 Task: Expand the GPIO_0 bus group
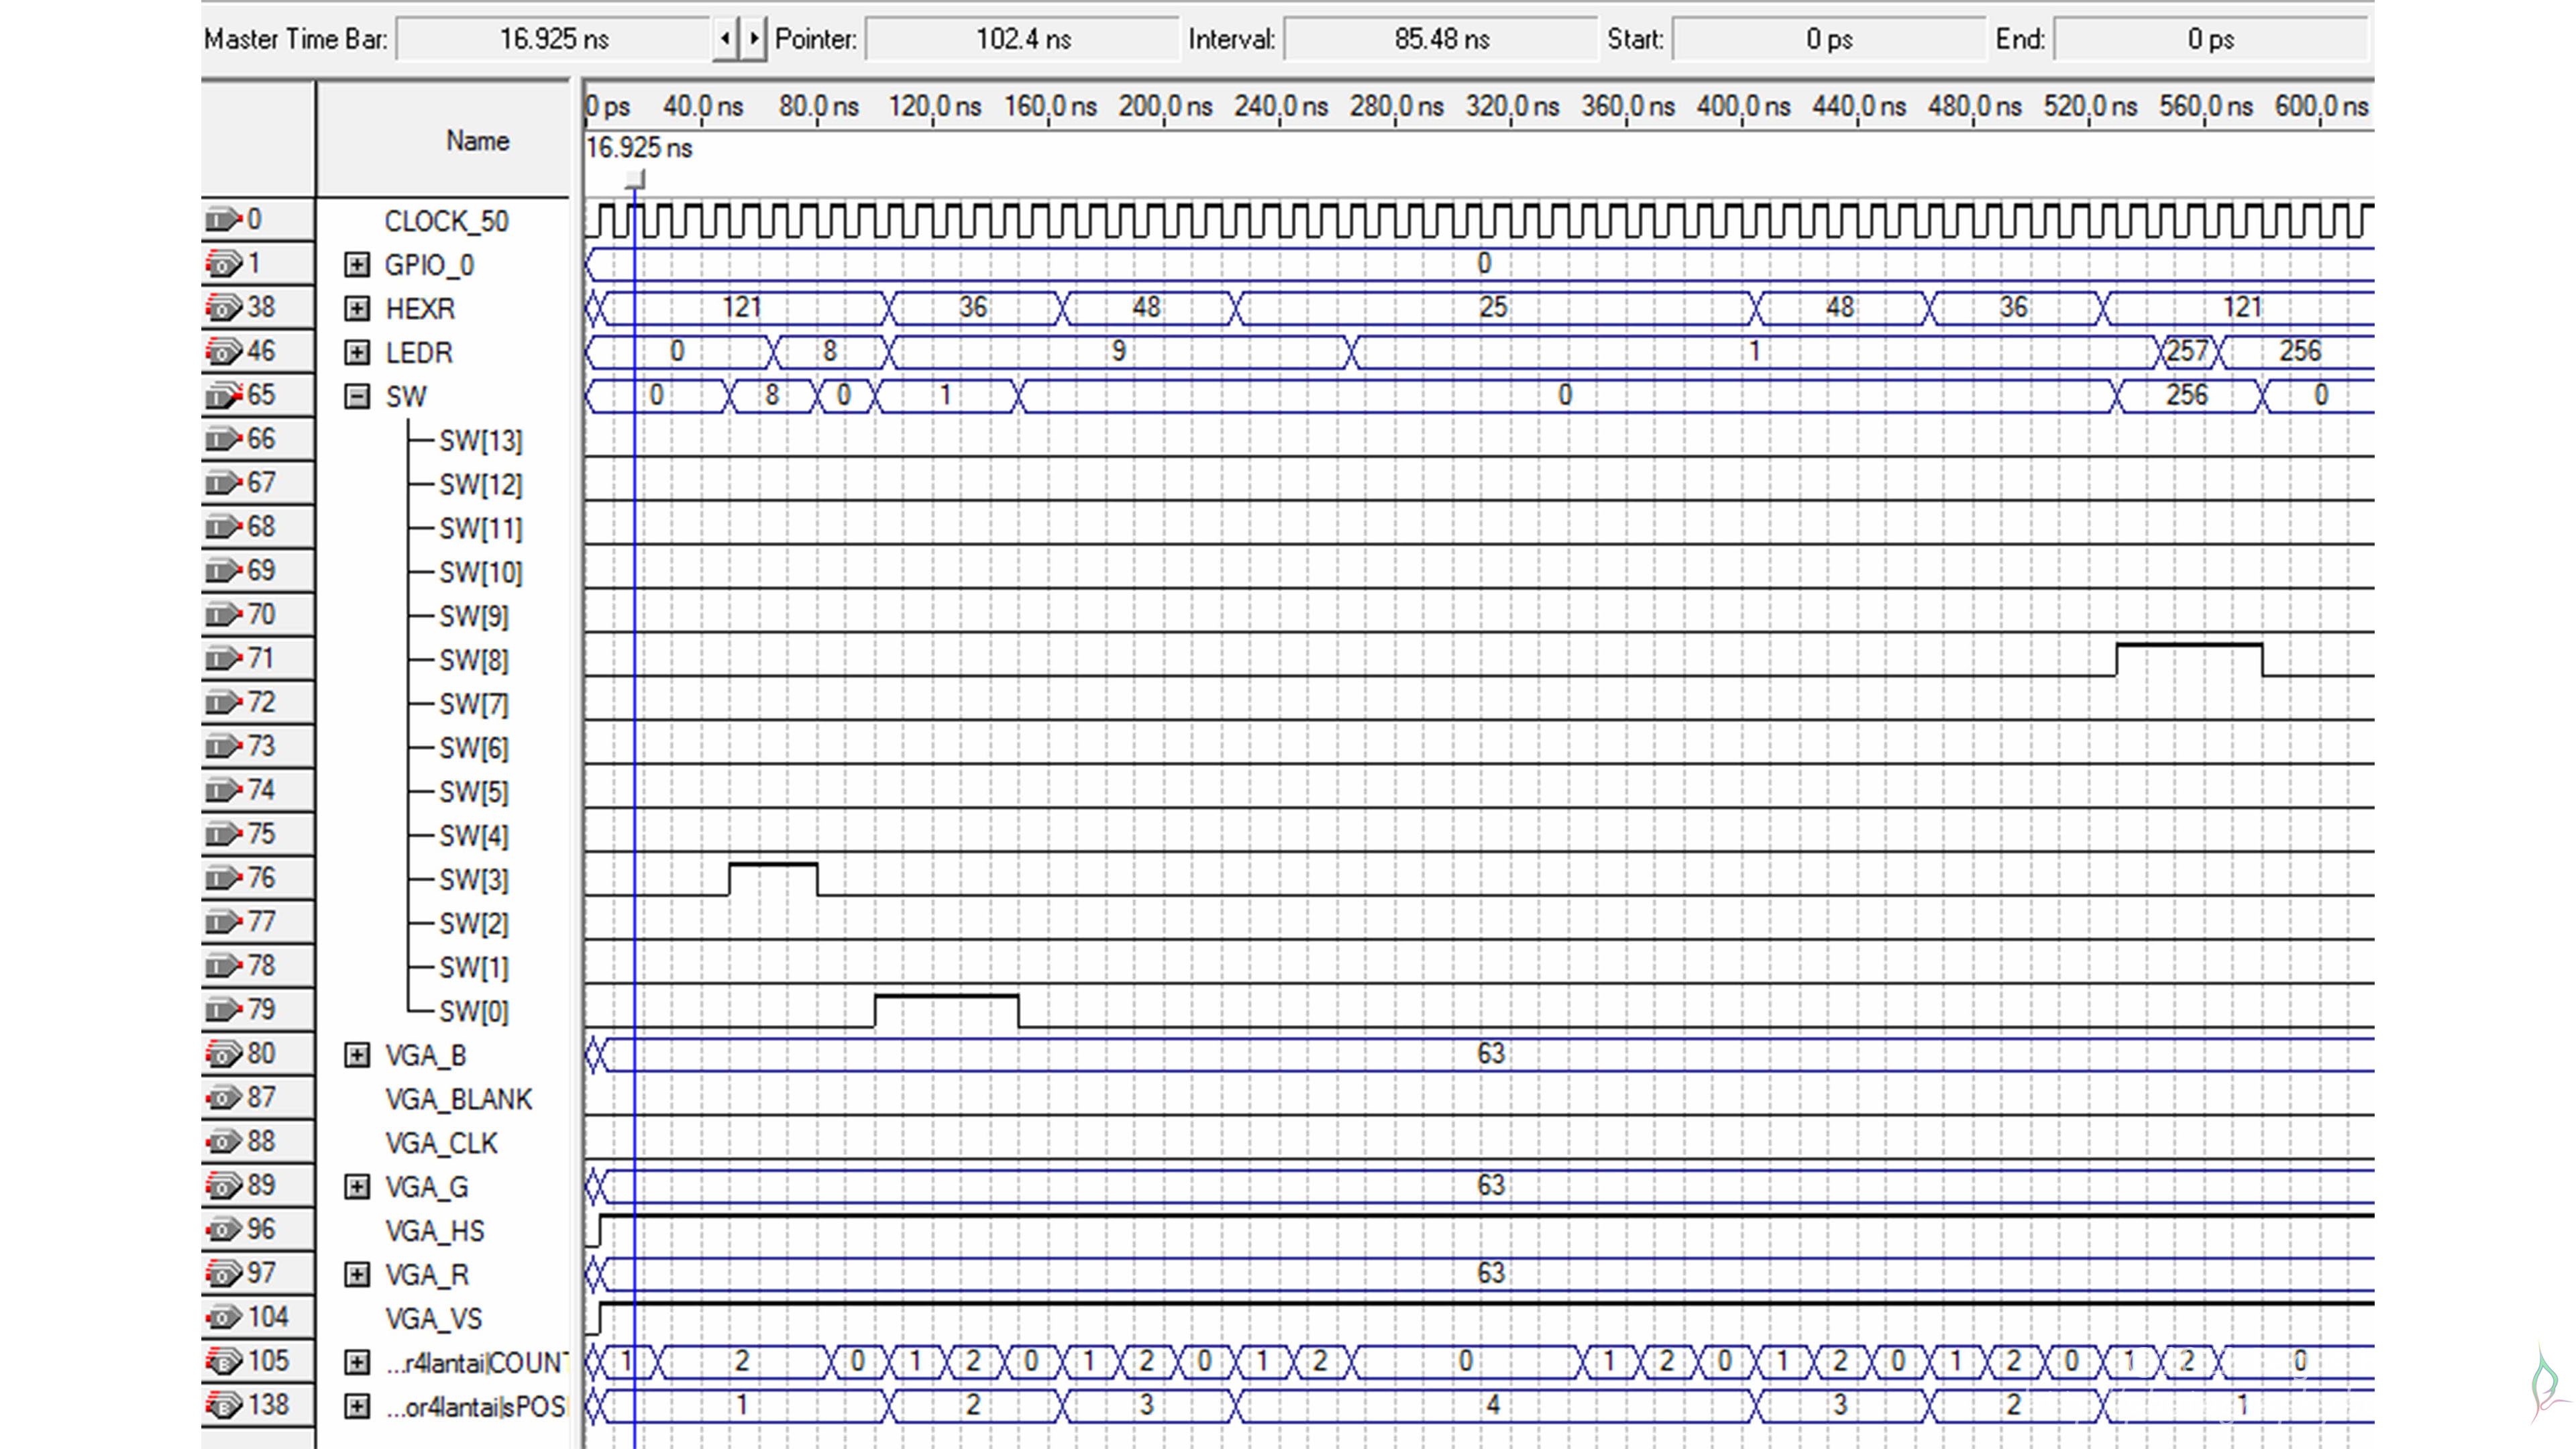[356, 264]
